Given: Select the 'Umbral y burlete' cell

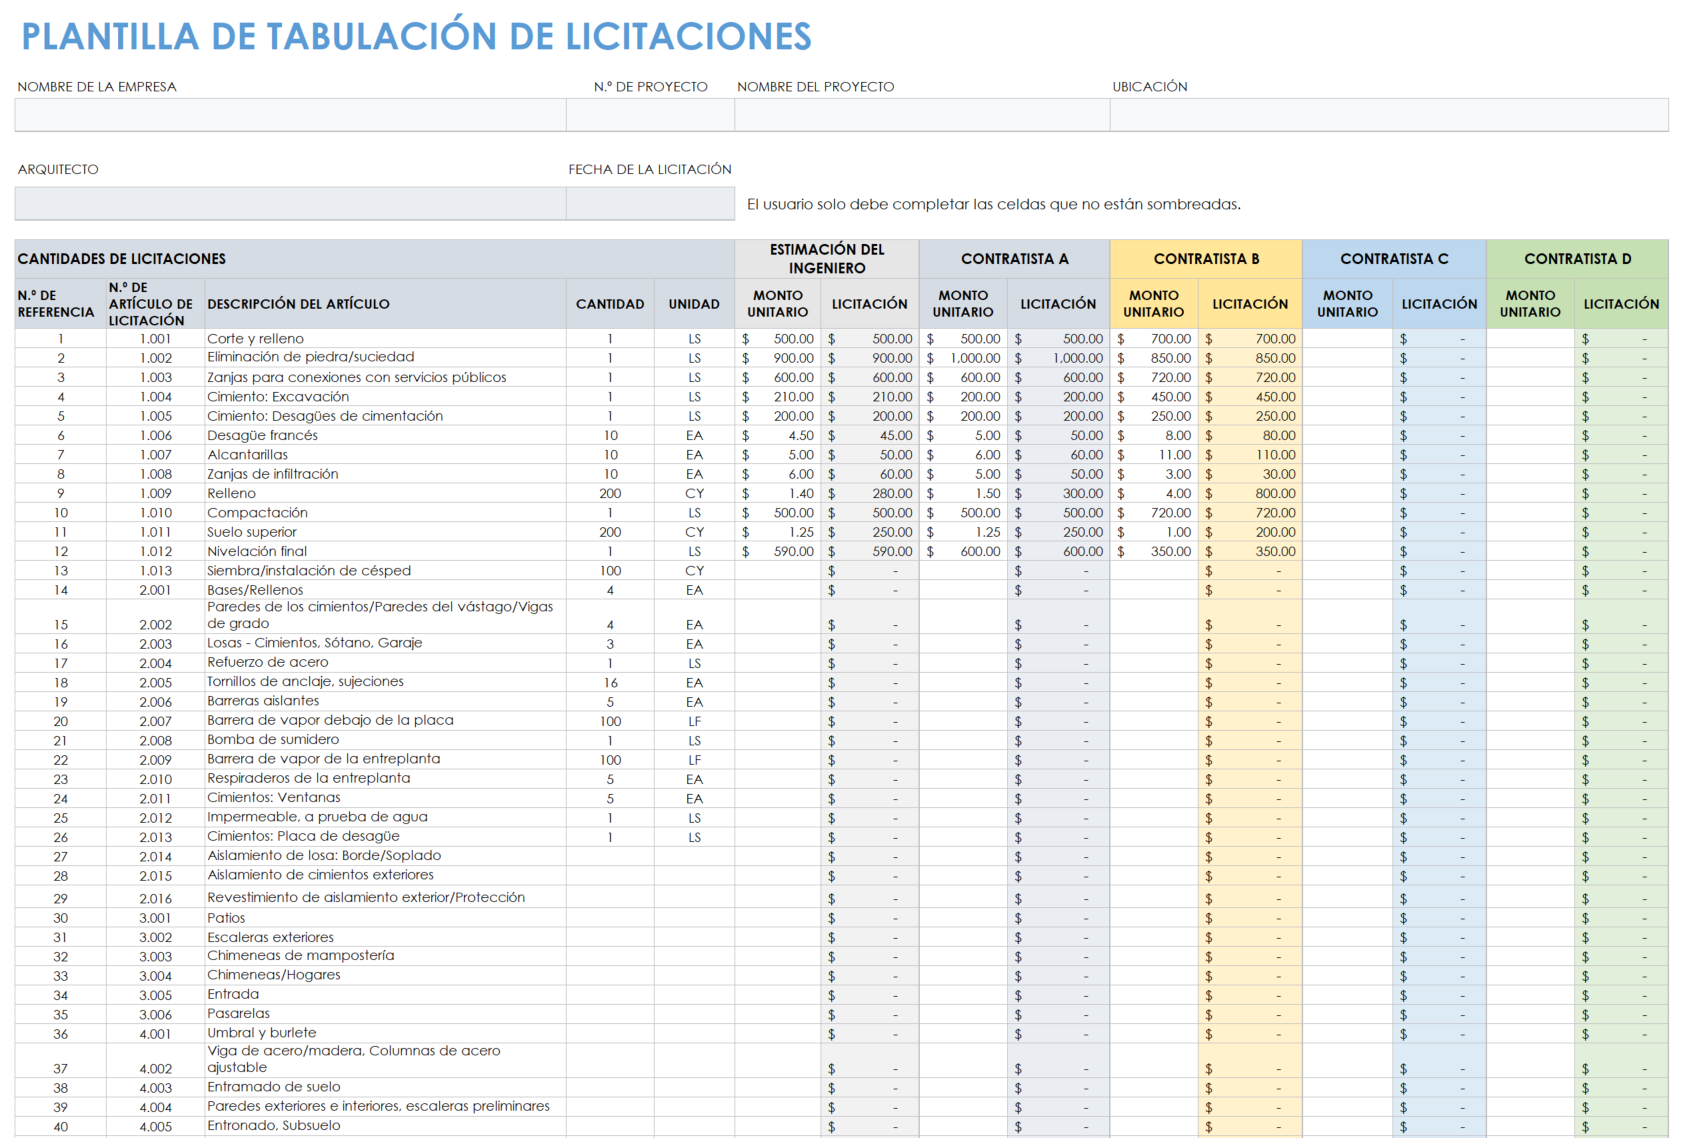Looking at the screenshot, I should [x=385, y=1033].
